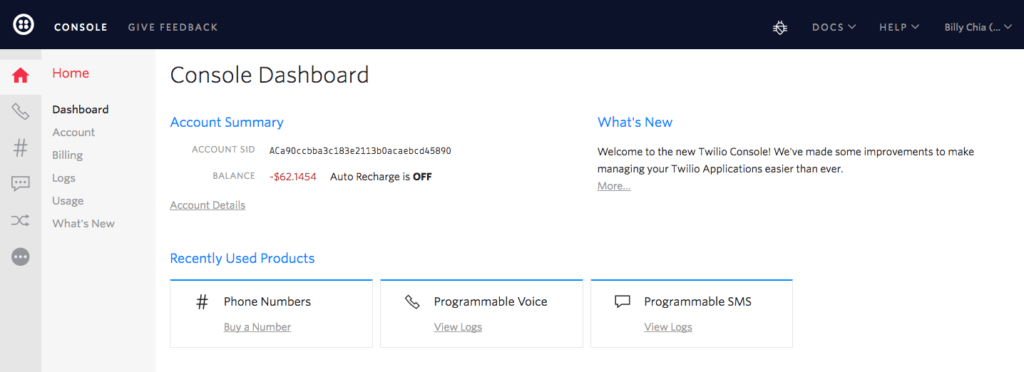Click the What's New section heading
1024x372 pixels.
(635, 122)
